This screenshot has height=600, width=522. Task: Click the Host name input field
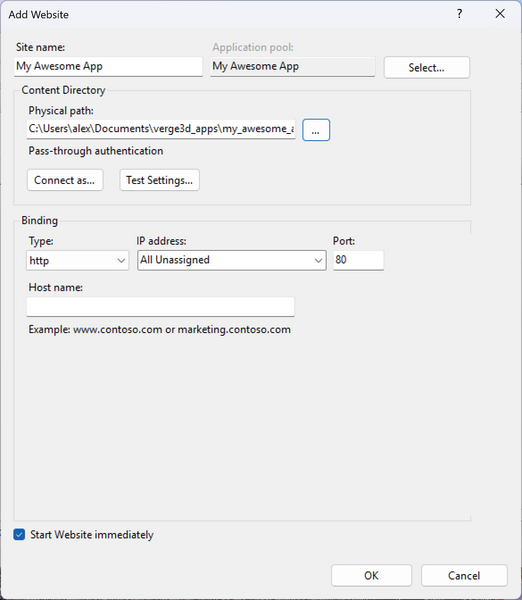[x=161, y=307]
